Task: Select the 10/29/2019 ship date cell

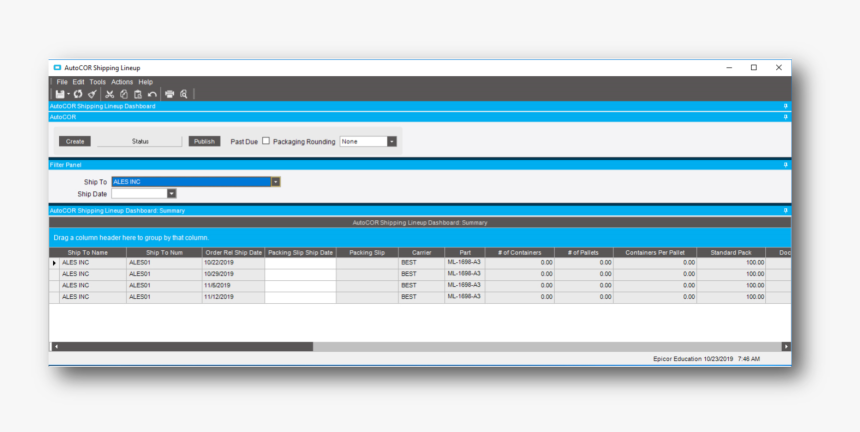Action: click(x=233, y=274)
